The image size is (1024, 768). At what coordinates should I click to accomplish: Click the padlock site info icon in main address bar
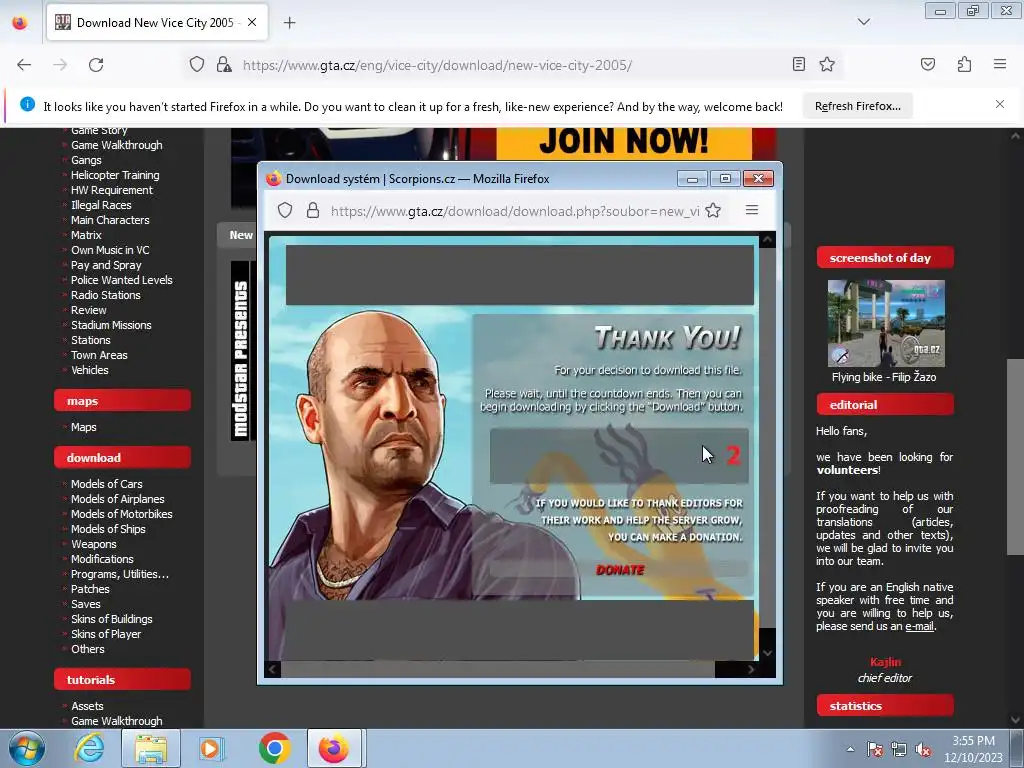coord(224,65)
